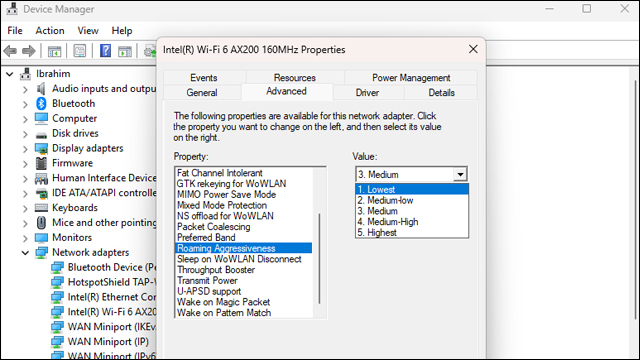Viewport: 640px width, 360px height.
Task: Close the Wi-Fi 6 AX200 Properties dialog
Action: [473, 49]
